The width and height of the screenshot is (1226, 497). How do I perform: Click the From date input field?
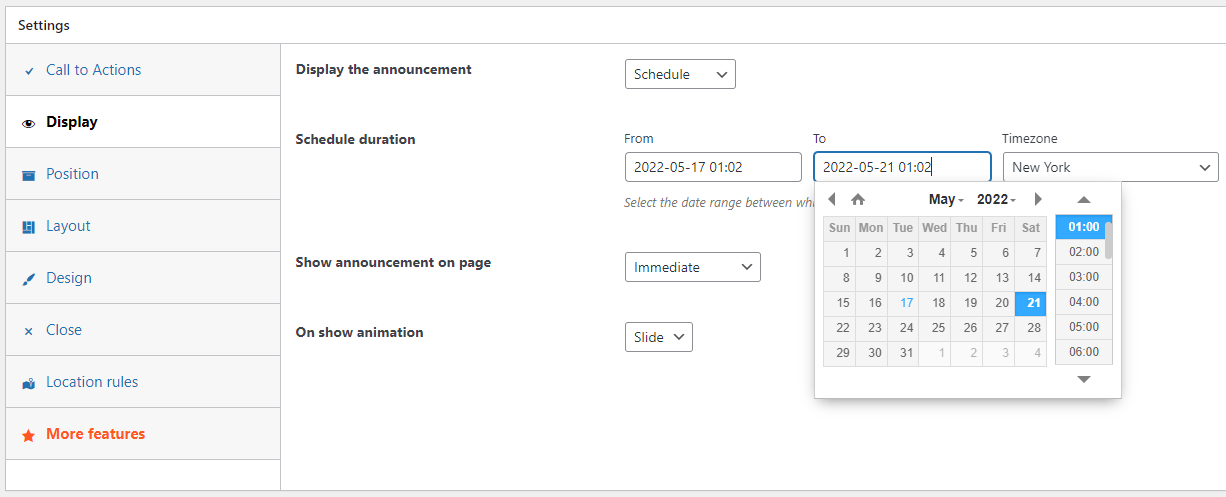tap(712, 167)
